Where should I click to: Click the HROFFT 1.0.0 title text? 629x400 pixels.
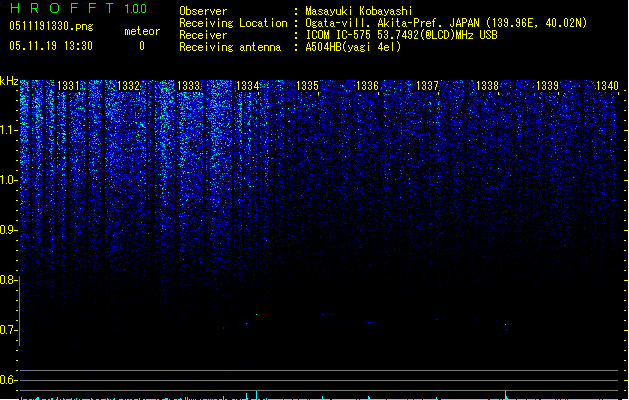(x=79, y=8)
